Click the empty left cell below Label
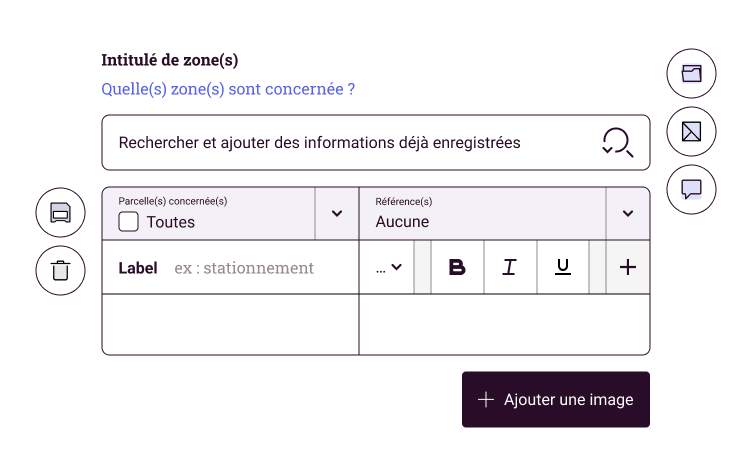 pyautogui.click(x=230, y=325)
